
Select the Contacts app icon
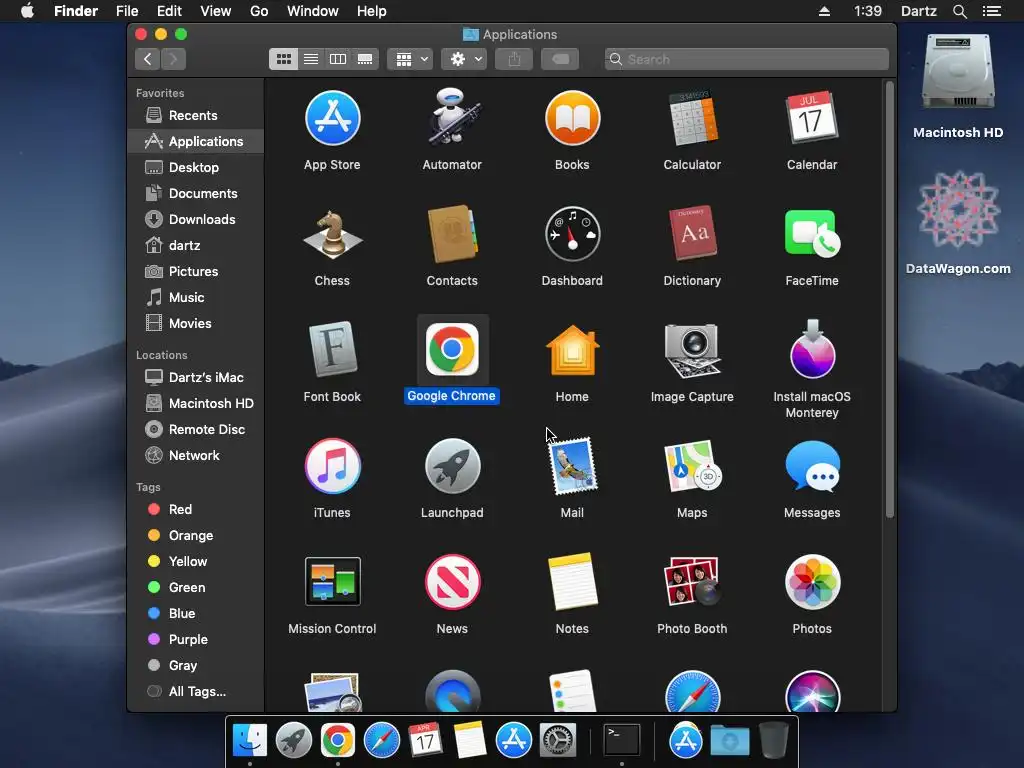[x=452, y=234]
